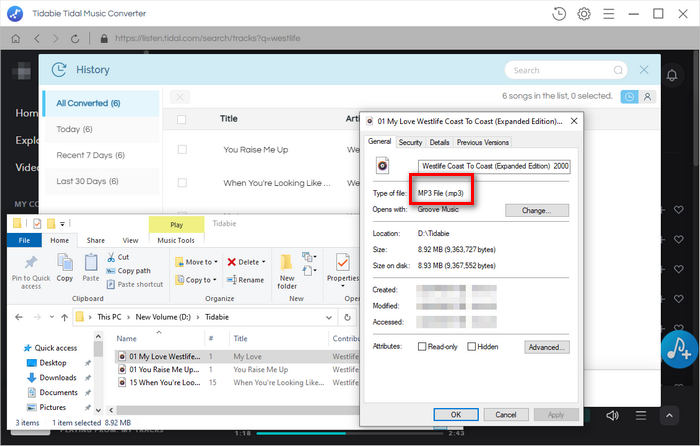Image resolution: width=700 pixels, height=446 pixels.
Task: Open Tidabie settings gear icon
Action: (584, 14)
